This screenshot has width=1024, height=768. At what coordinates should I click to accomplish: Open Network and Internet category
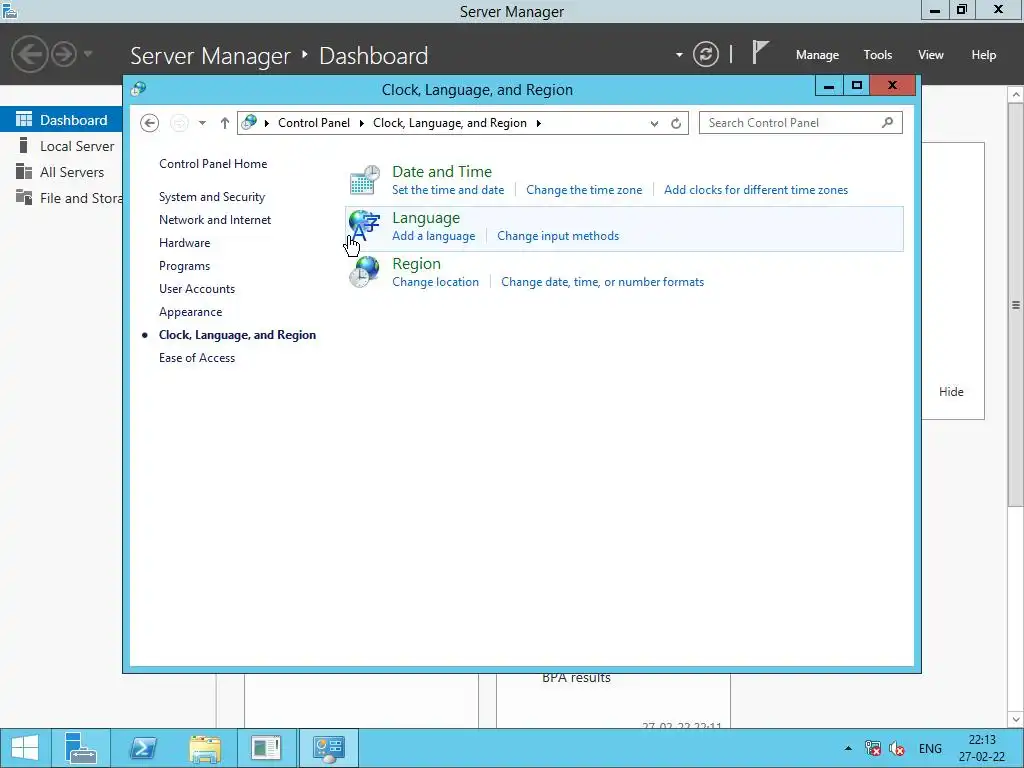[215, 220]
